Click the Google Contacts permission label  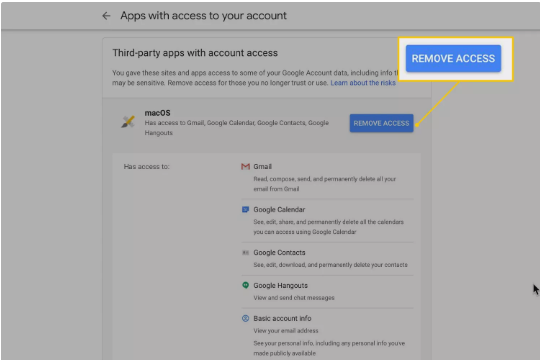tap(279, 253)
